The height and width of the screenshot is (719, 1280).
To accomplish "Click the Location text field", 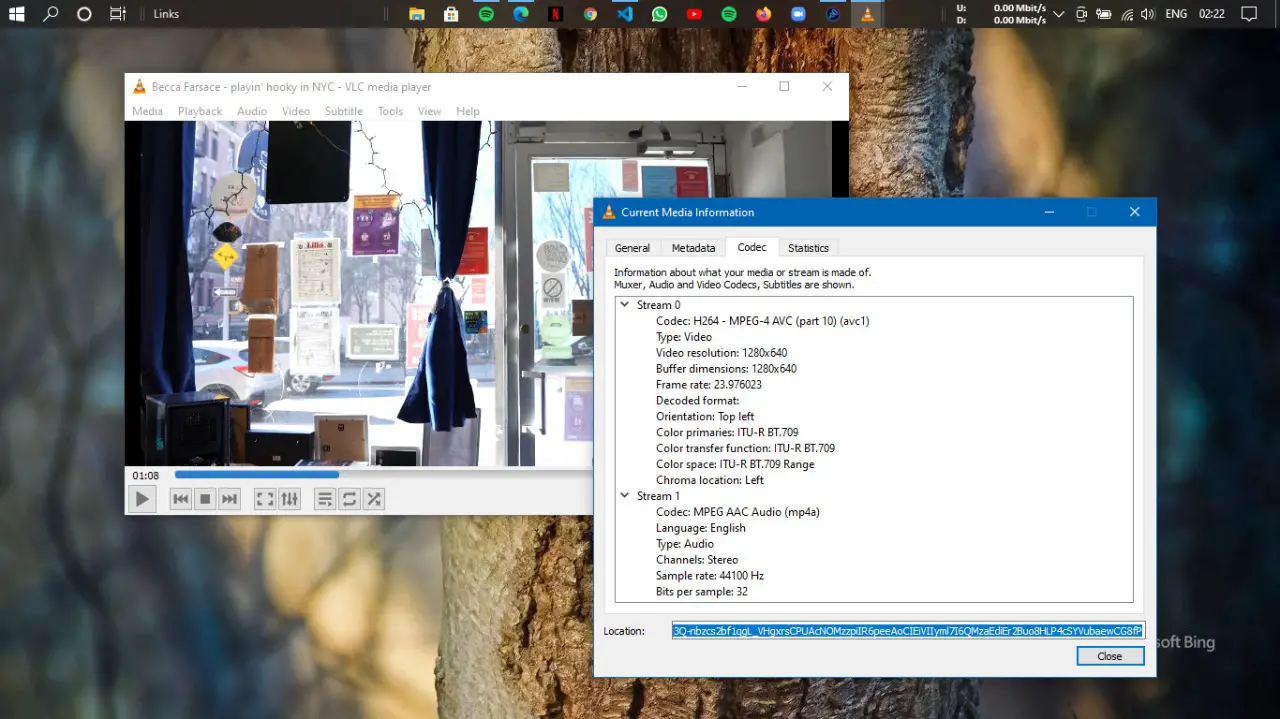I will click(907, 631).
